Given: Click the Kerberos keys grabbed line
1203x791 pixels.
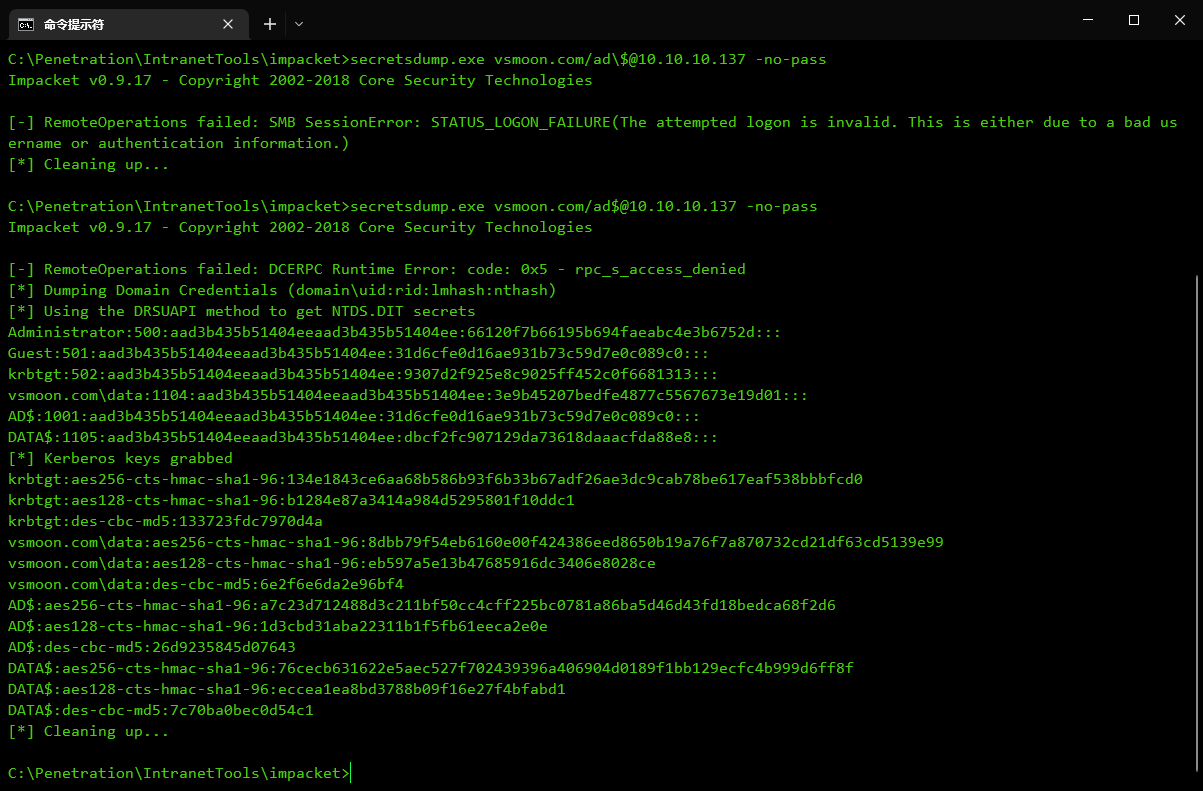Looking at the screenshot, I should pos(120,458).
